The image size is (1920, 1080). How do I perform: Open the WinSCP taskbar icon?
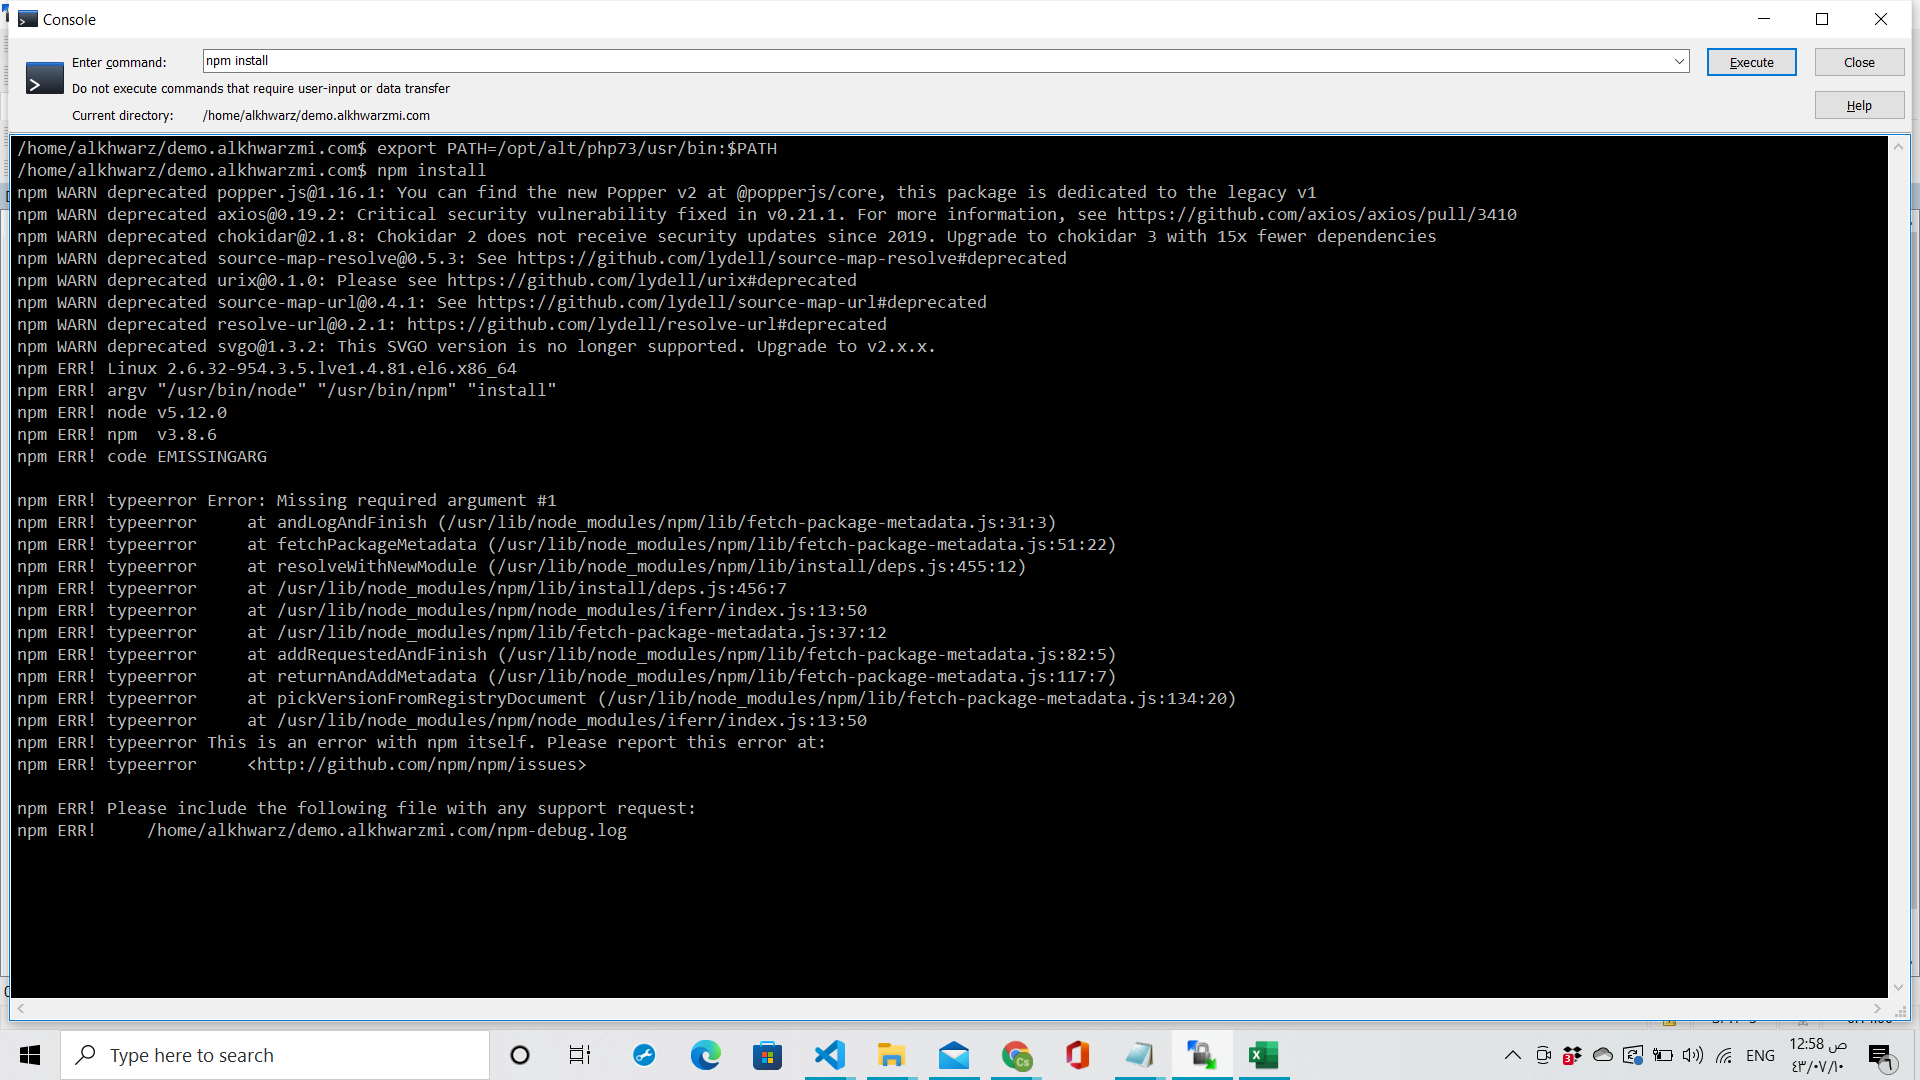(1201, 1055)
